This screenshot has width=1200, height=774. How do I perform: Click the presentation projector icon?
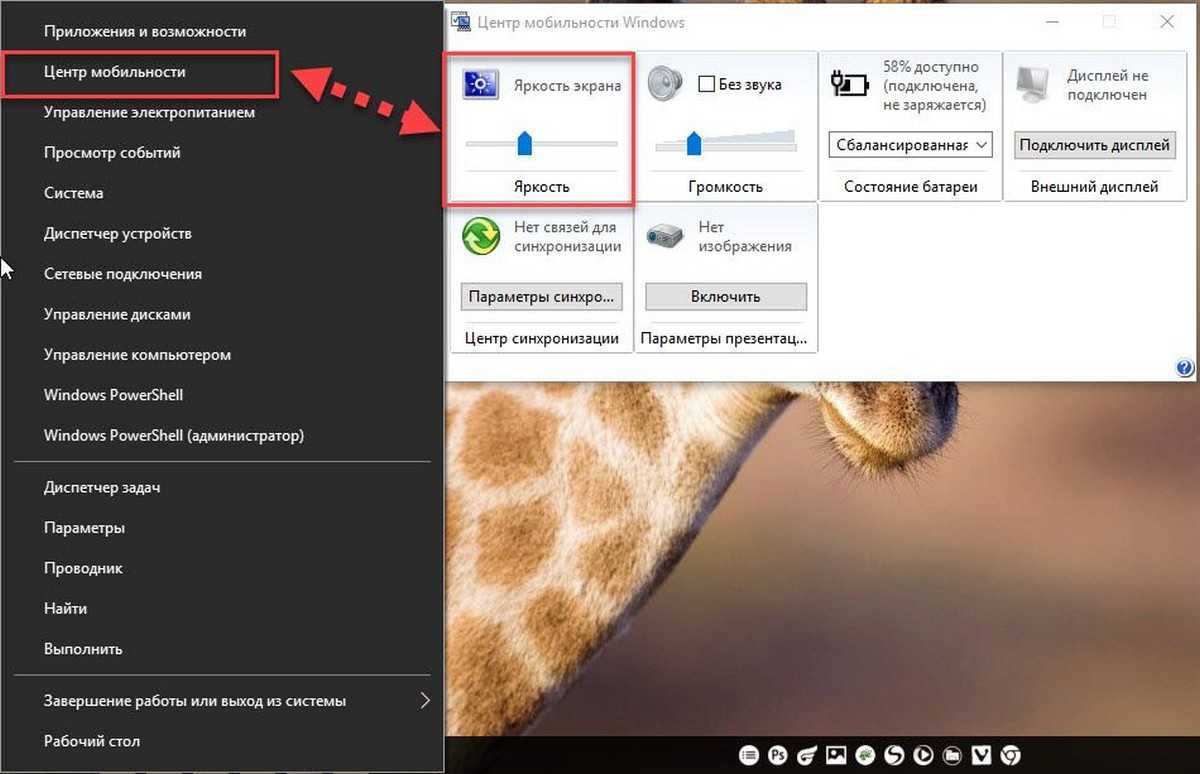(665, 237)
